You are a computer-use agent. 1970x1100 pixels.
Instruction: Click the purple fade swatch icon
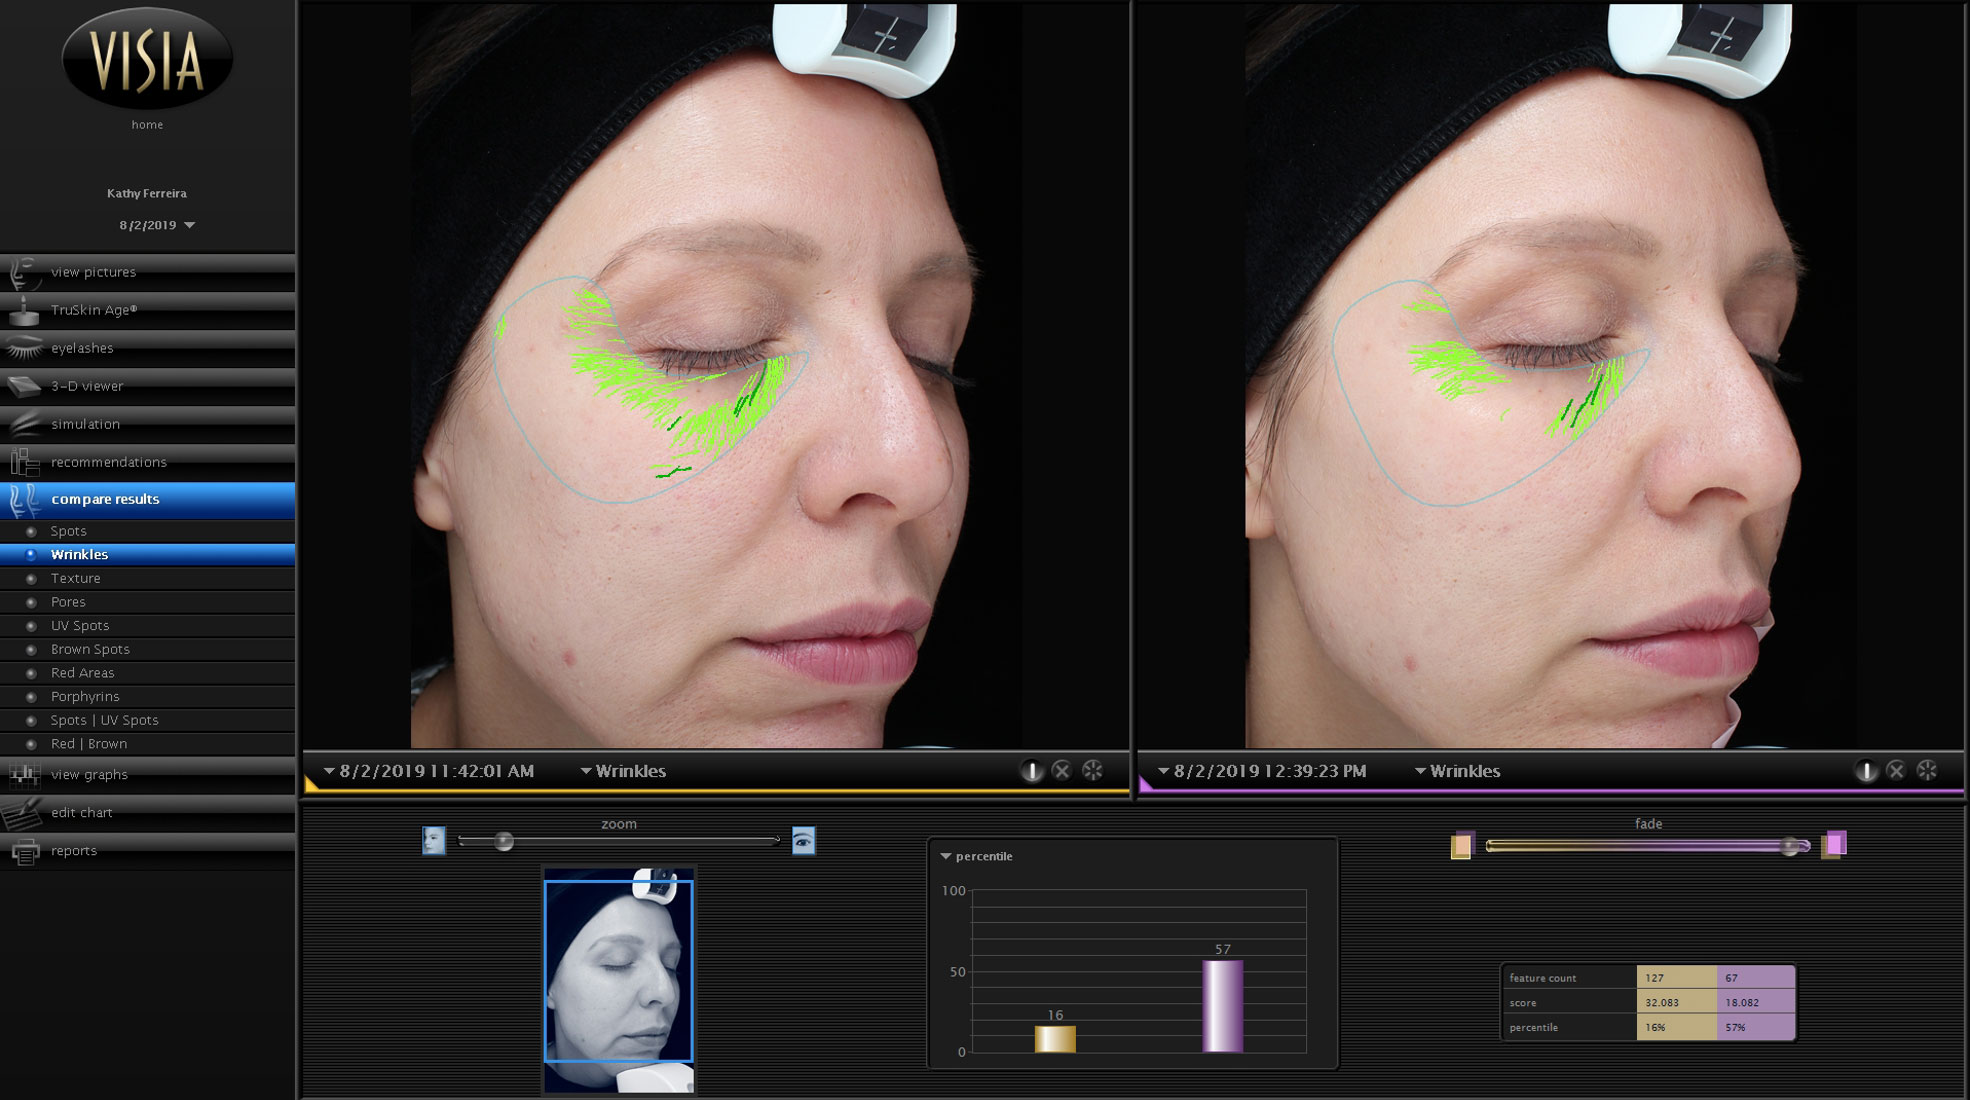pos(1834,845)
